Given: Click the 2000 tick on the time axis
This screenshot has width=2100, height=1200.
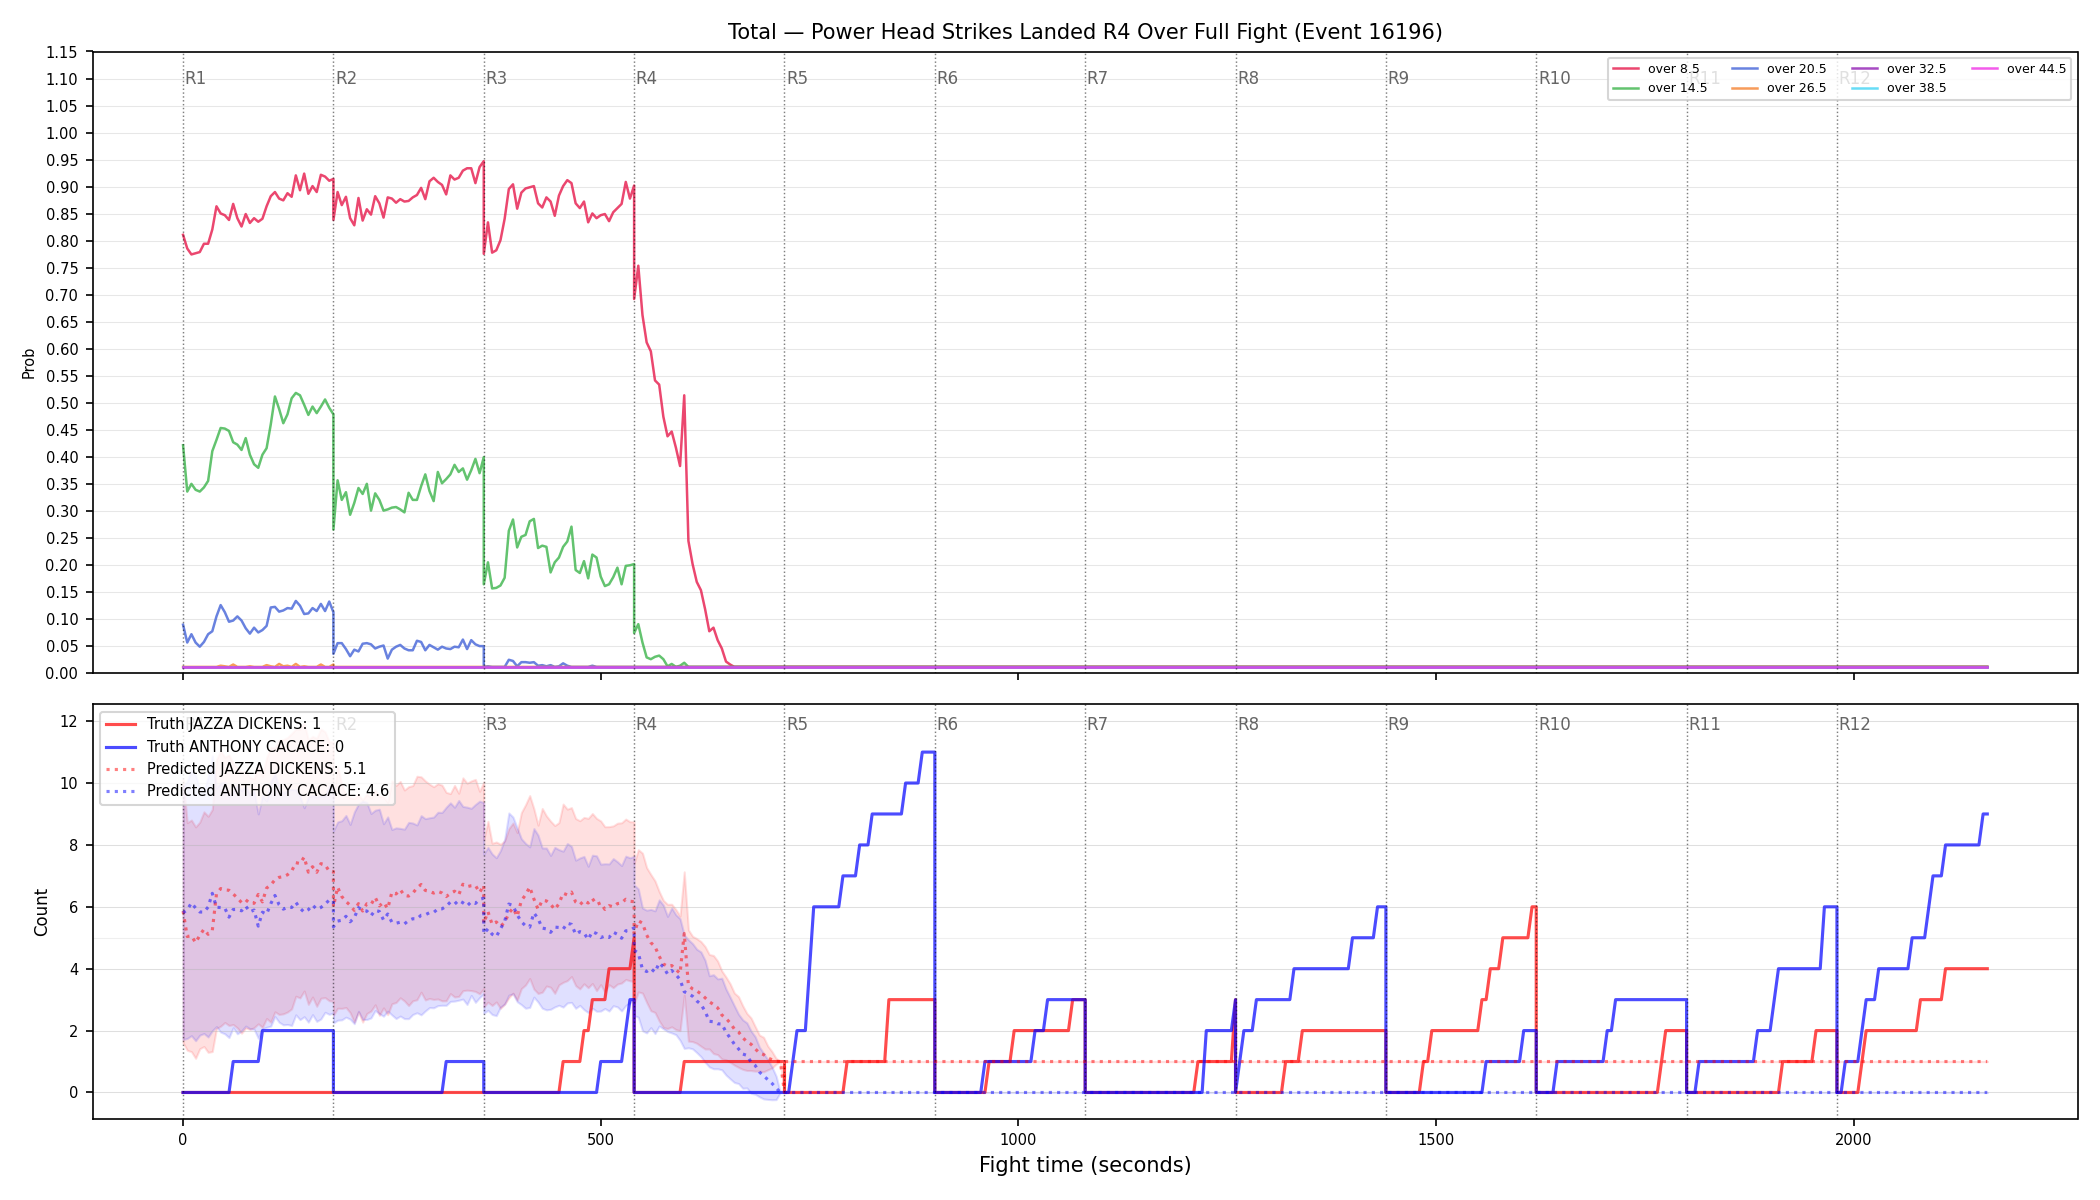Looking at the screenshot, I should tap(1853, 1139).
